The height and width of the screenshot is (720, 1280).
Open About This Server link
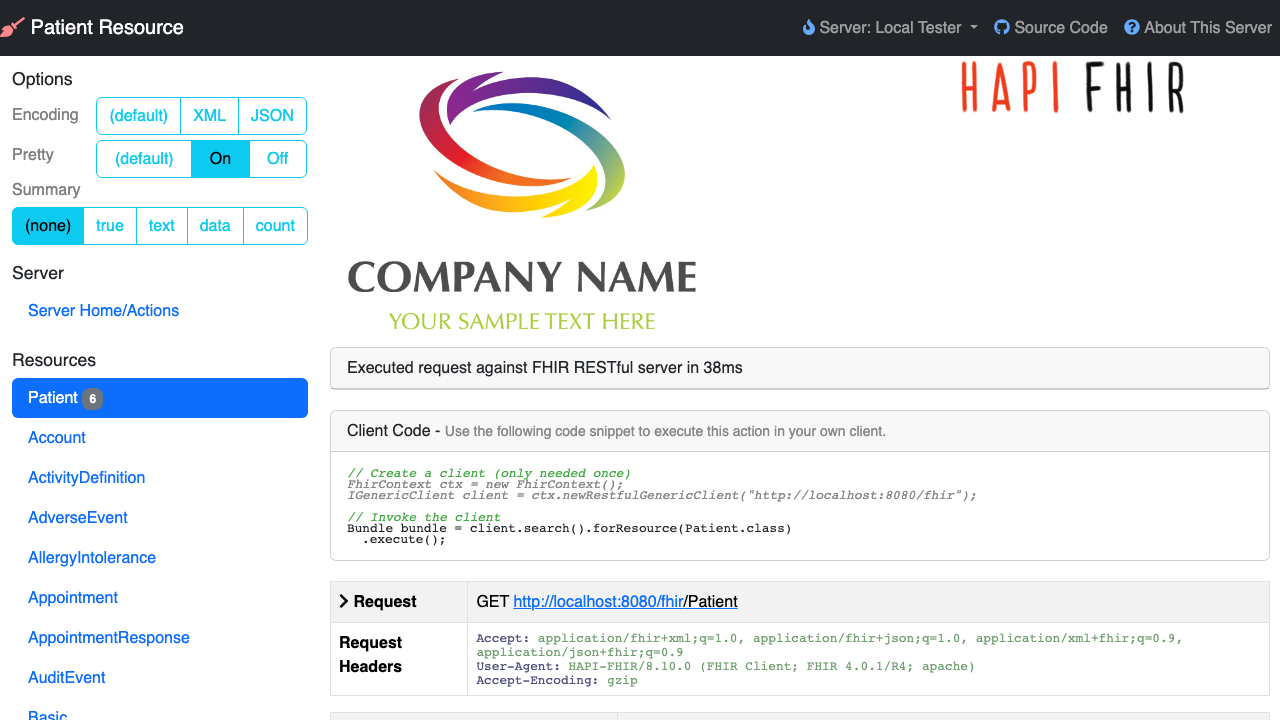click(x=1198, y=28)
